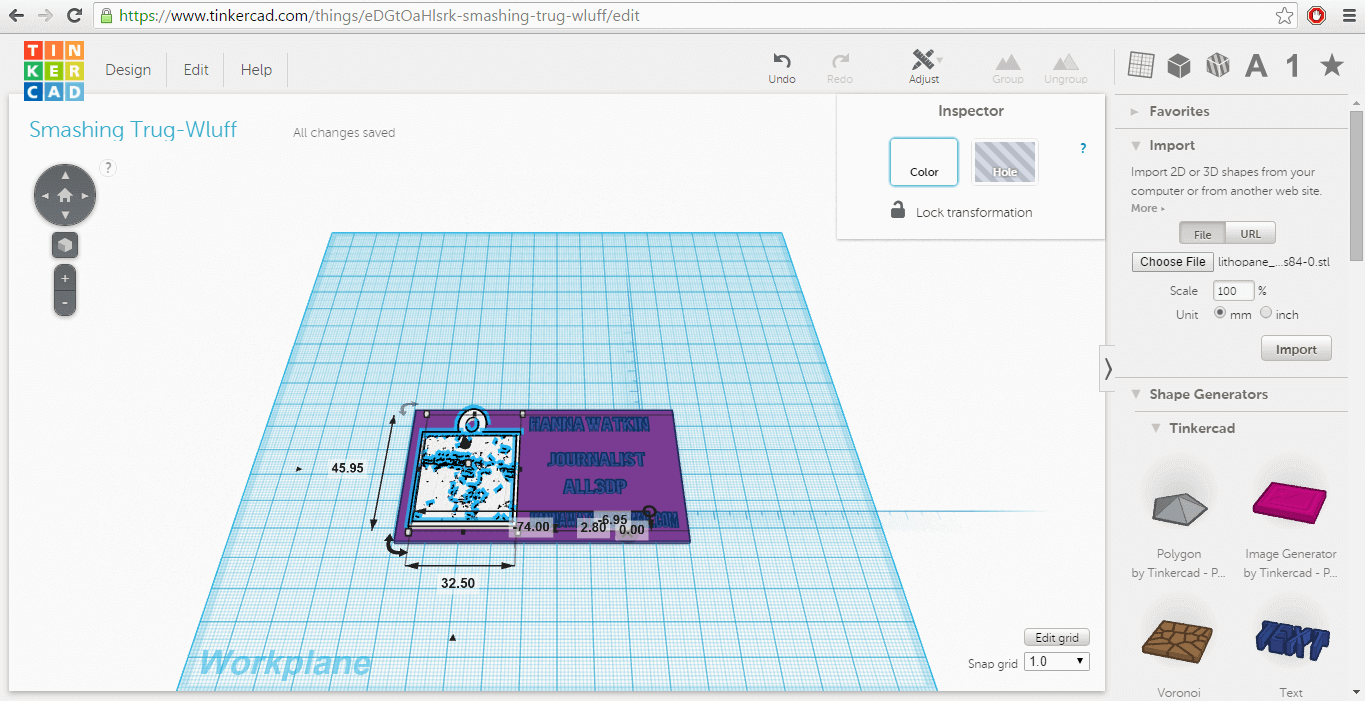Click the Import button

pos(1296,349)
